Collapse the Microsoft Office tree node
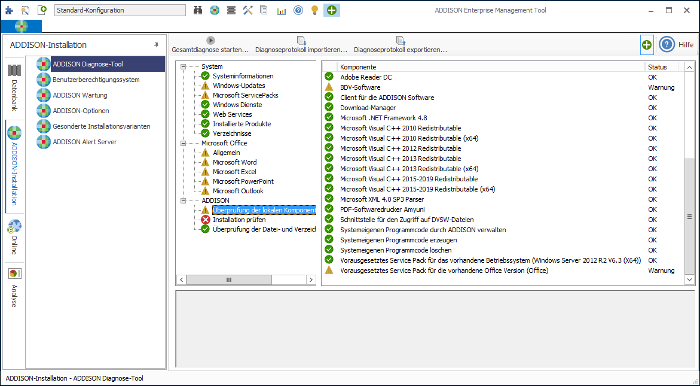 click(x=183, y=143)
